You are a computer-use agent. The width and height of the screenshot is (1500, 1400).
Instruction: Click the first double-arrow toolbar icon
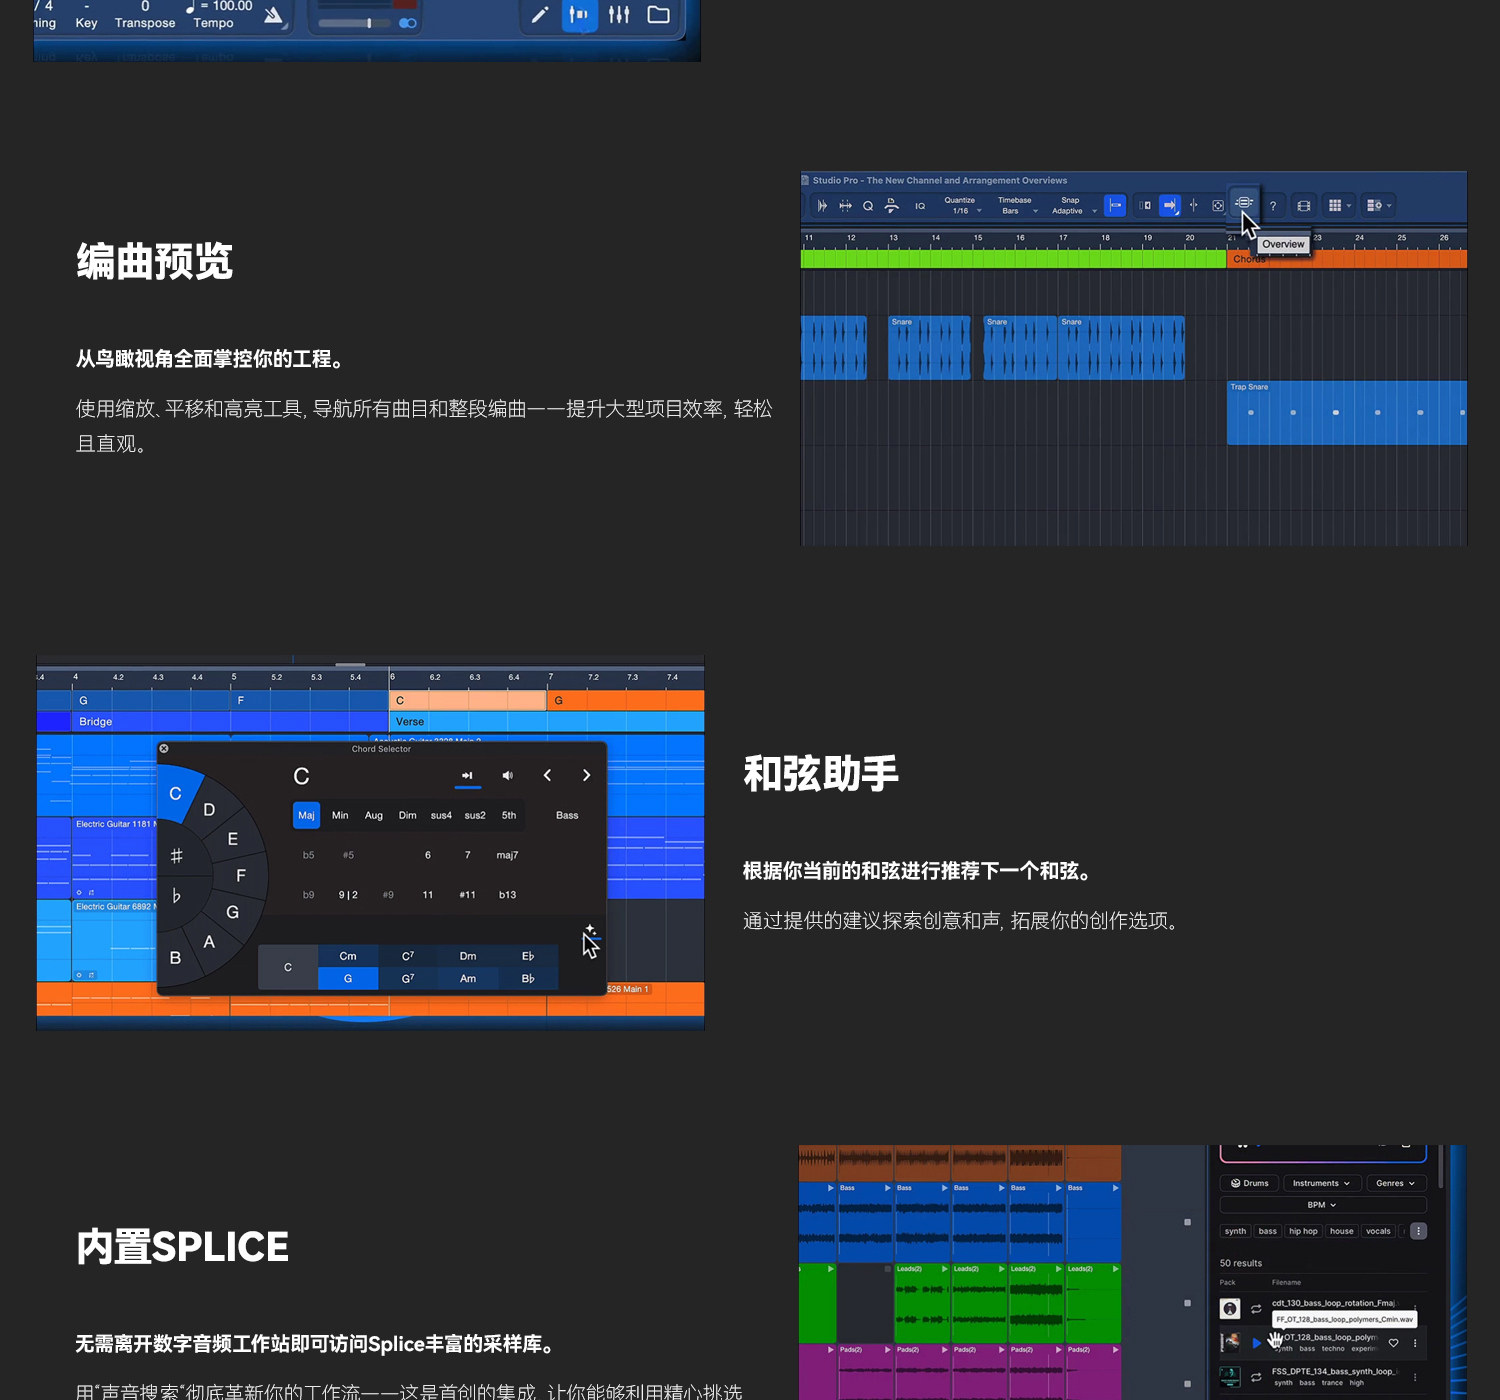(x=822, y=206)
